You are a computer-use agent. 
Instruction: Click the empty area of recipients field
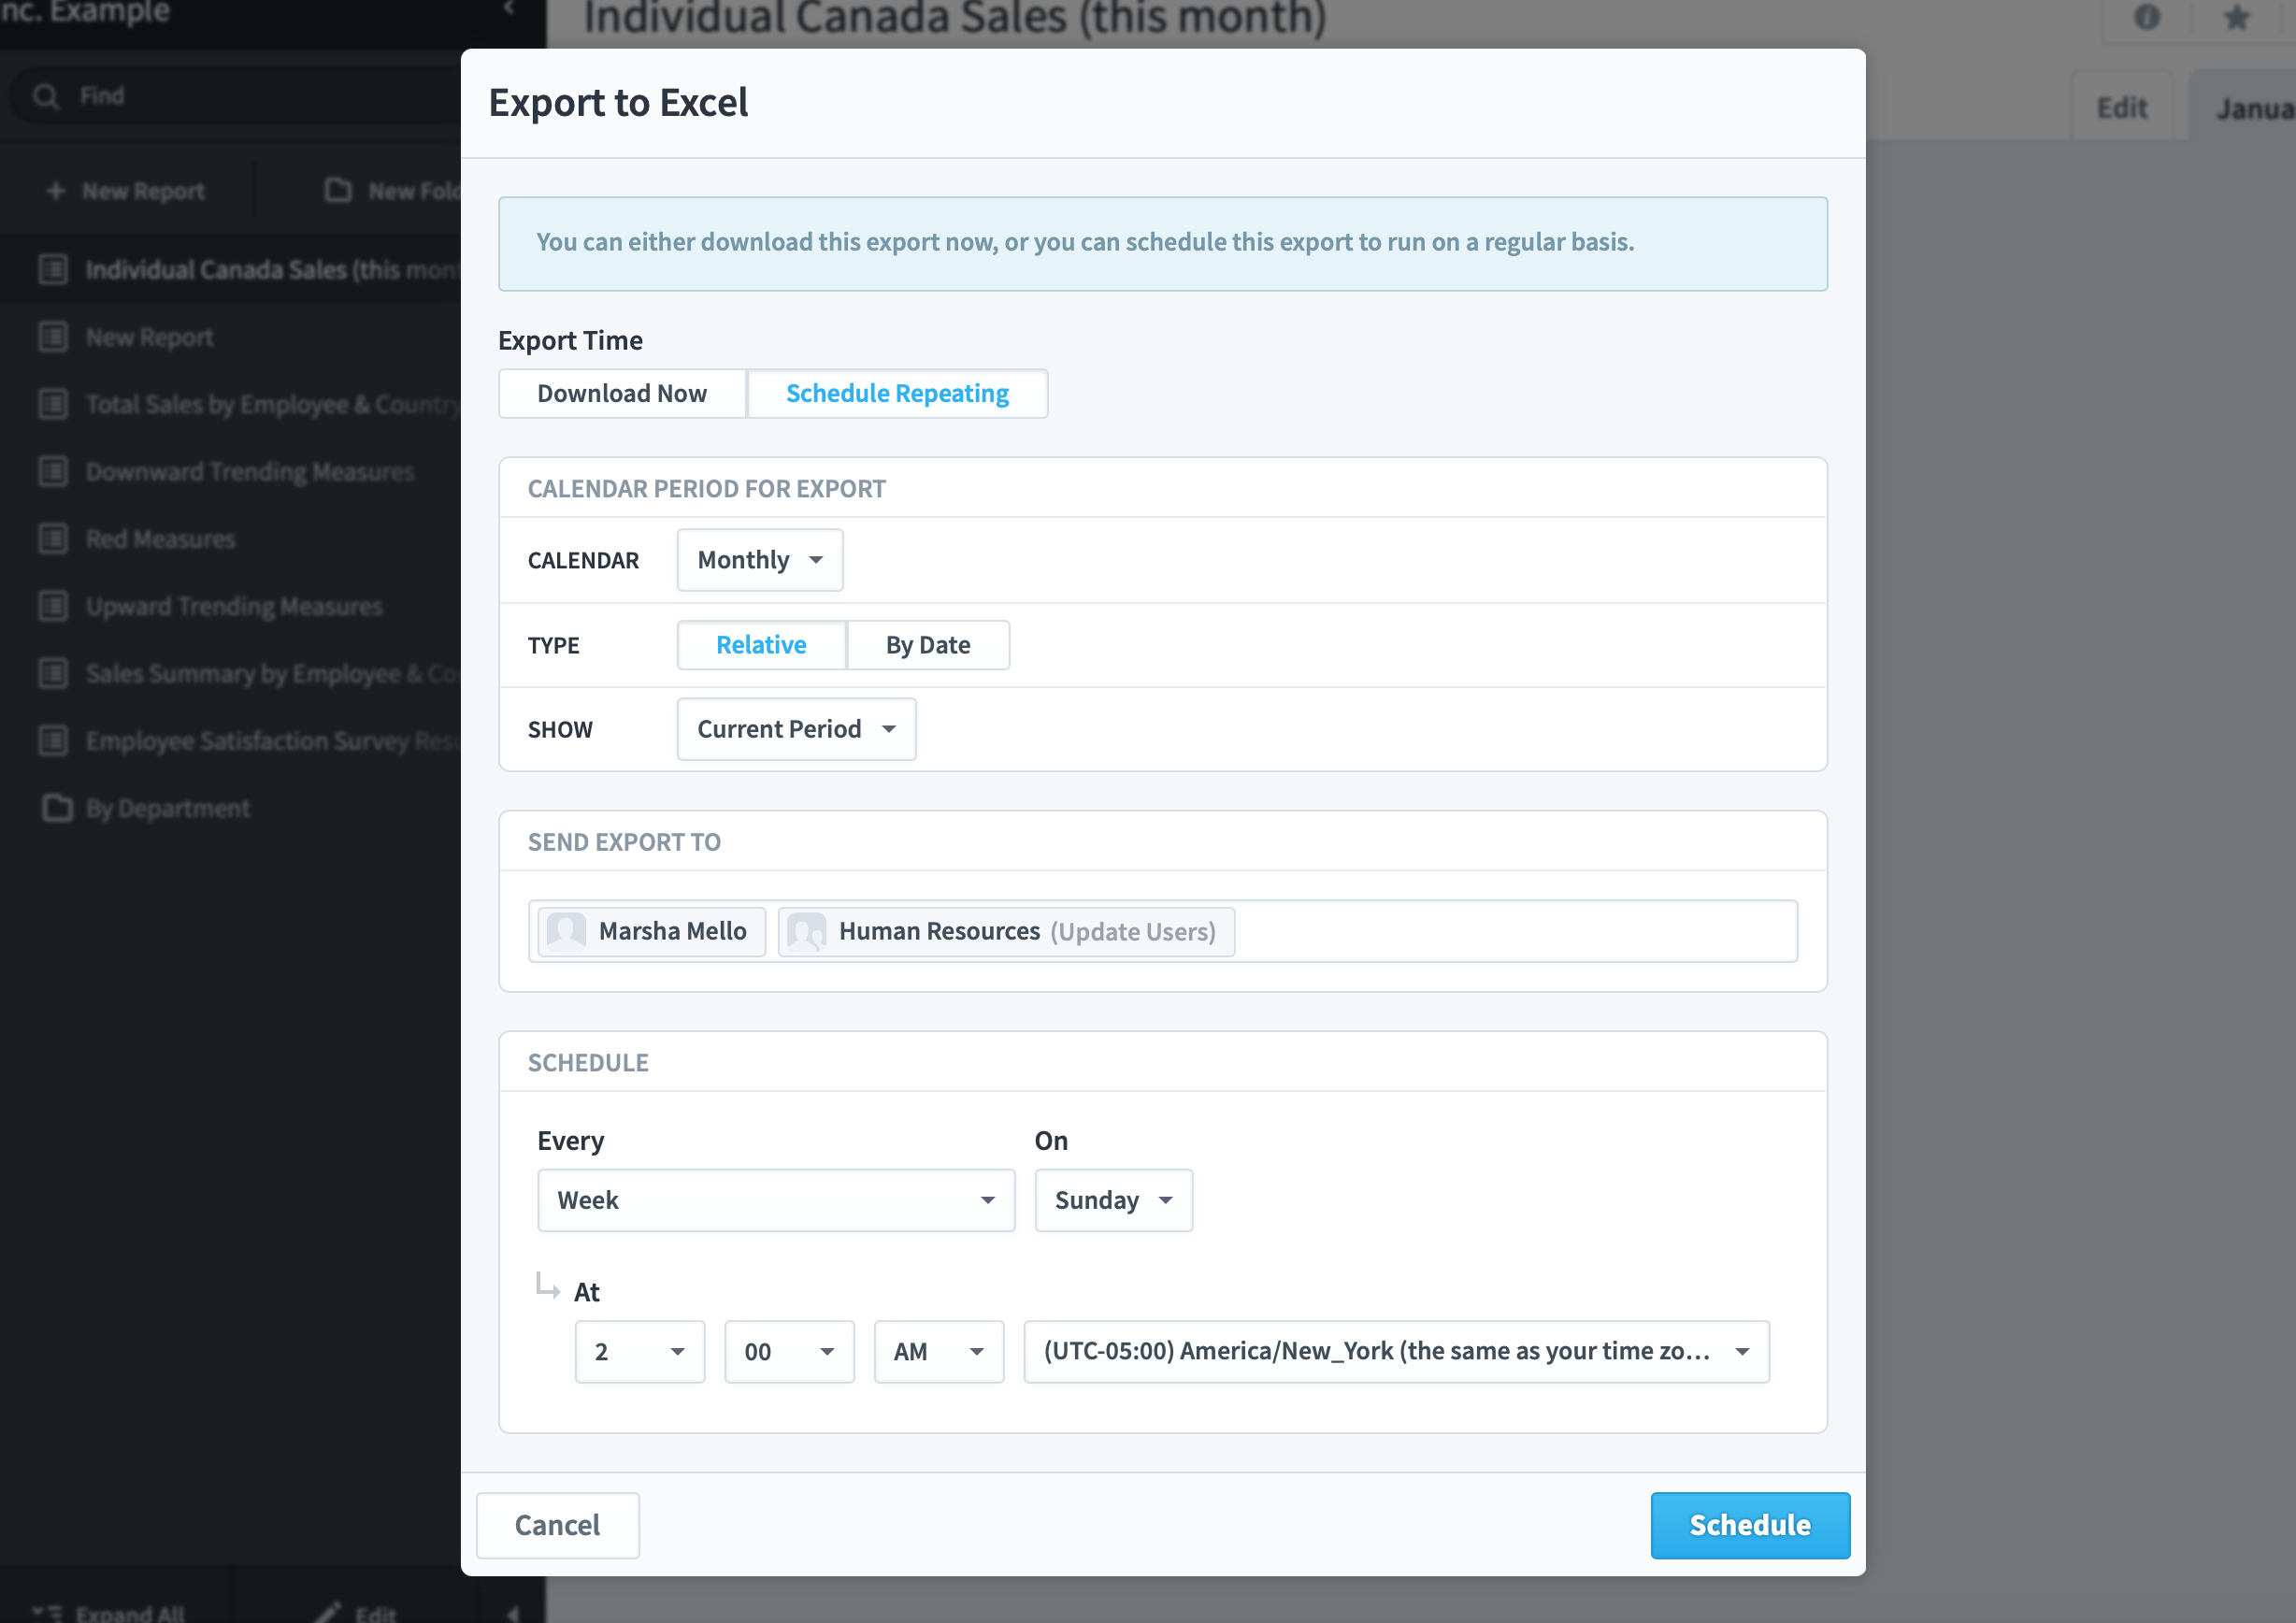[1515, 931]
